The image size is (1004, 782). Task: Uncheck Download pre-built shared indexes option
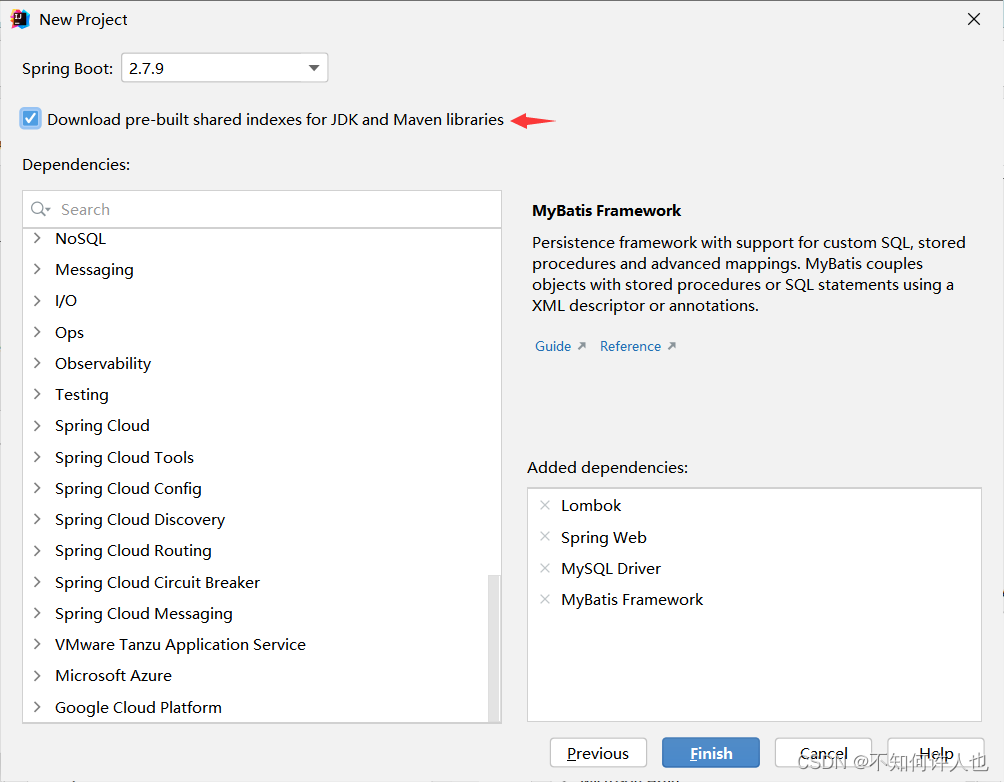31,118
